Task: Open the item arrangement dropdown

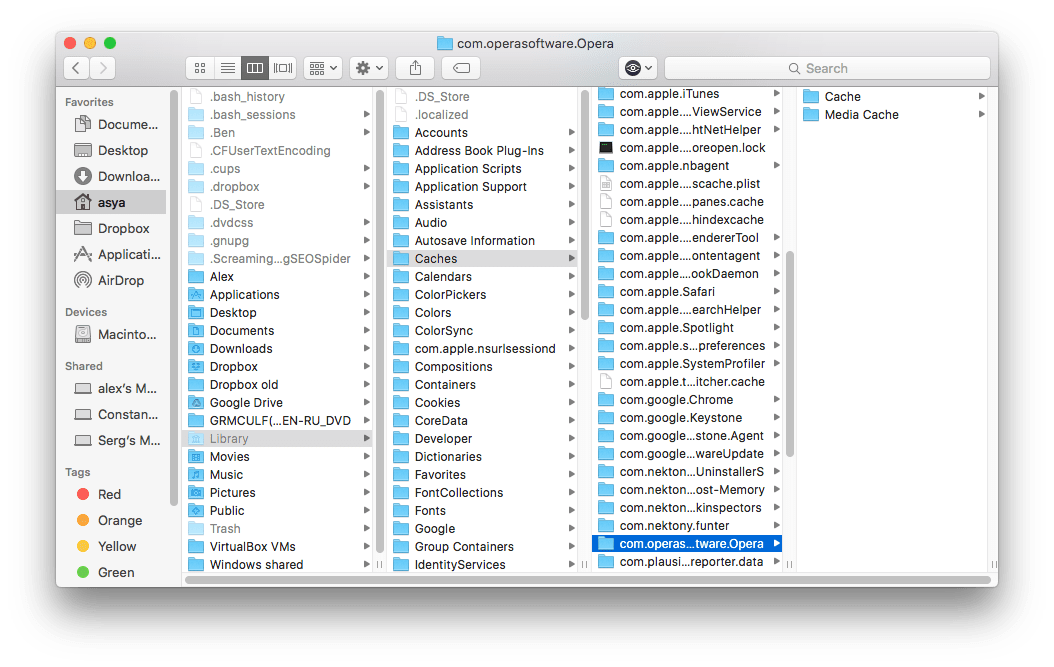Action: 323,68
